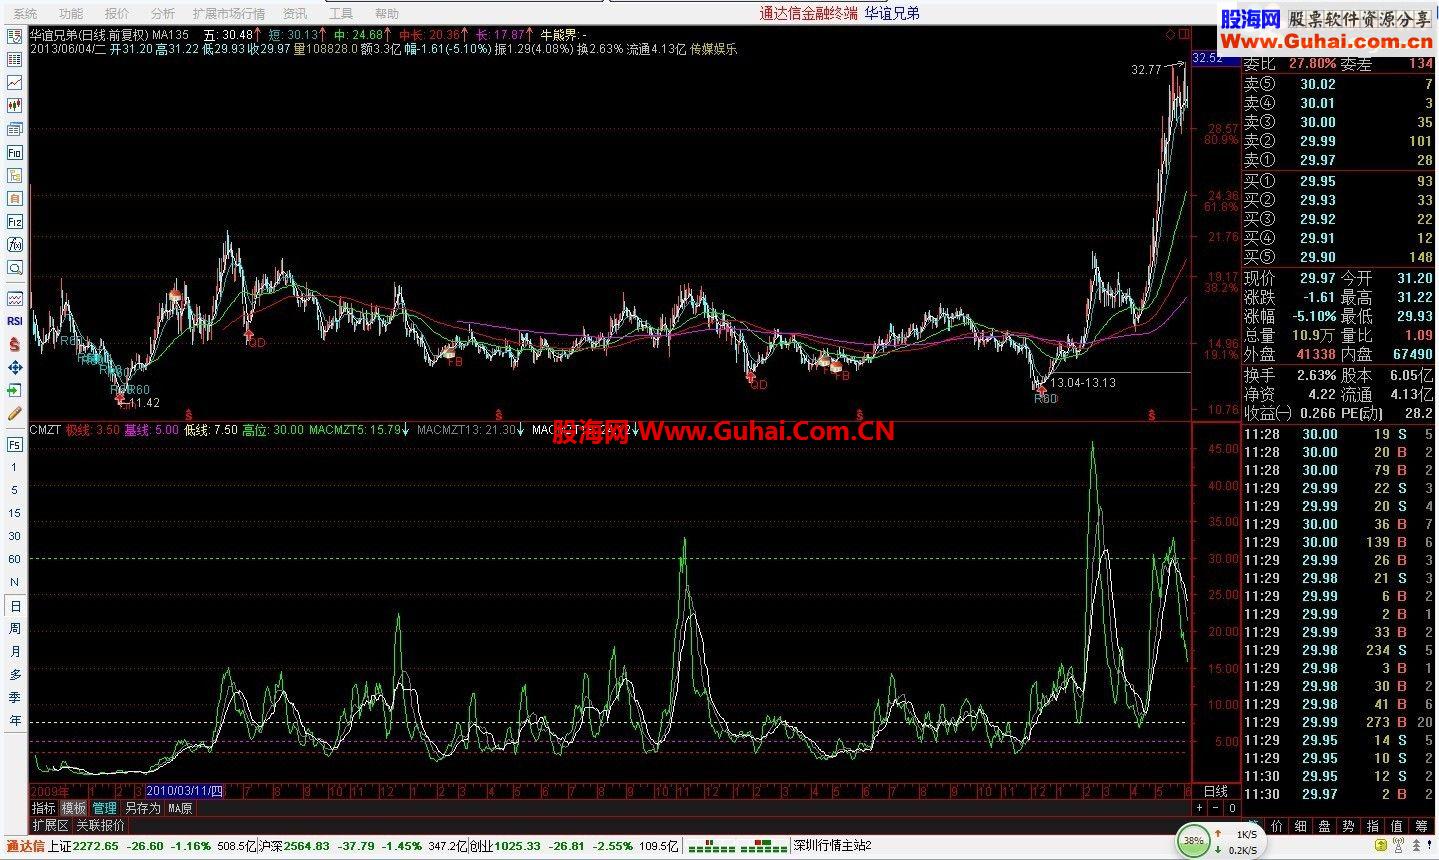Image resolution: width=1439 pixels, height=860 pixels.
Task: Switch to the 15-minute period
Action: click(x=15, y=513)
